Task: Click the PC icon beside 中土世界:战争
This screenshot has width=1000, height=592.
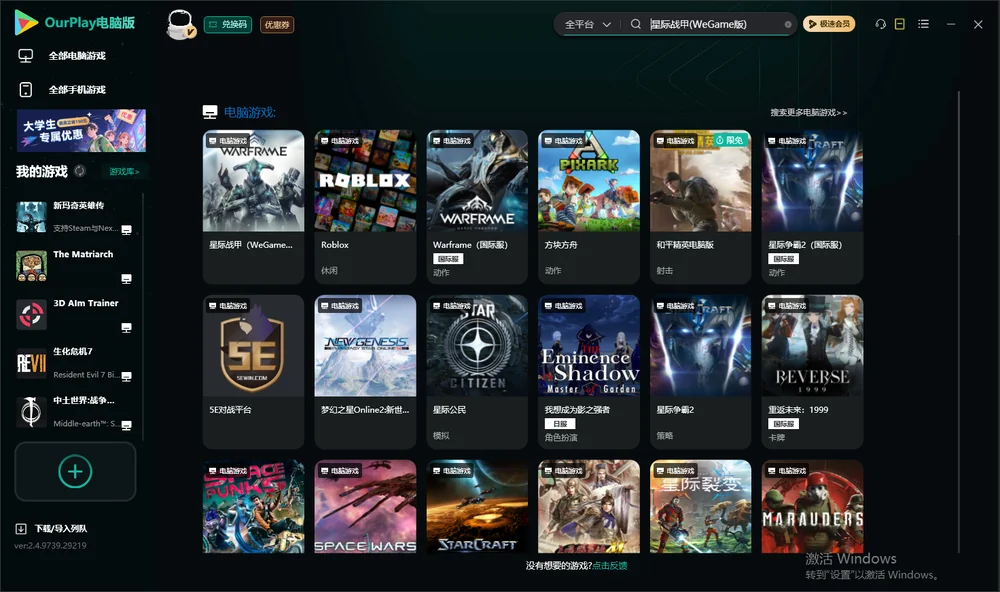Action: tap(126, 426)
